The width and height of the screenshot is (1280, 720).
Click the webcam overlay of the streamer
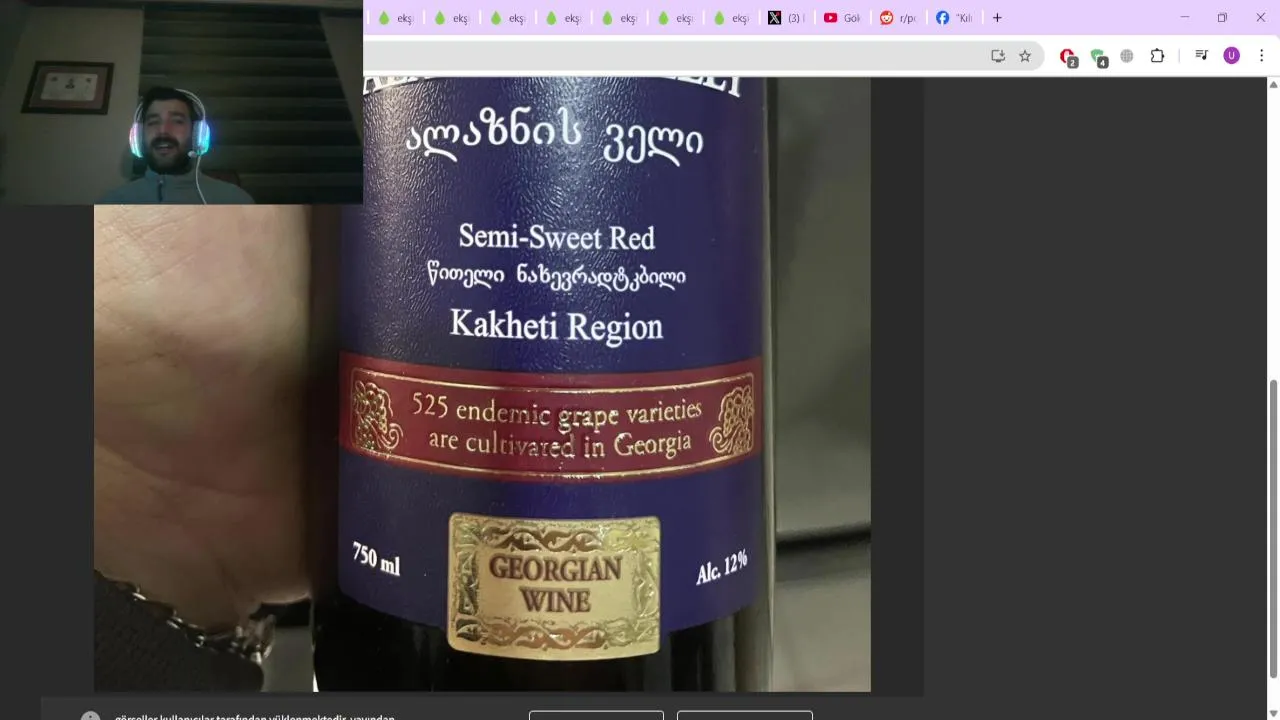181,102
